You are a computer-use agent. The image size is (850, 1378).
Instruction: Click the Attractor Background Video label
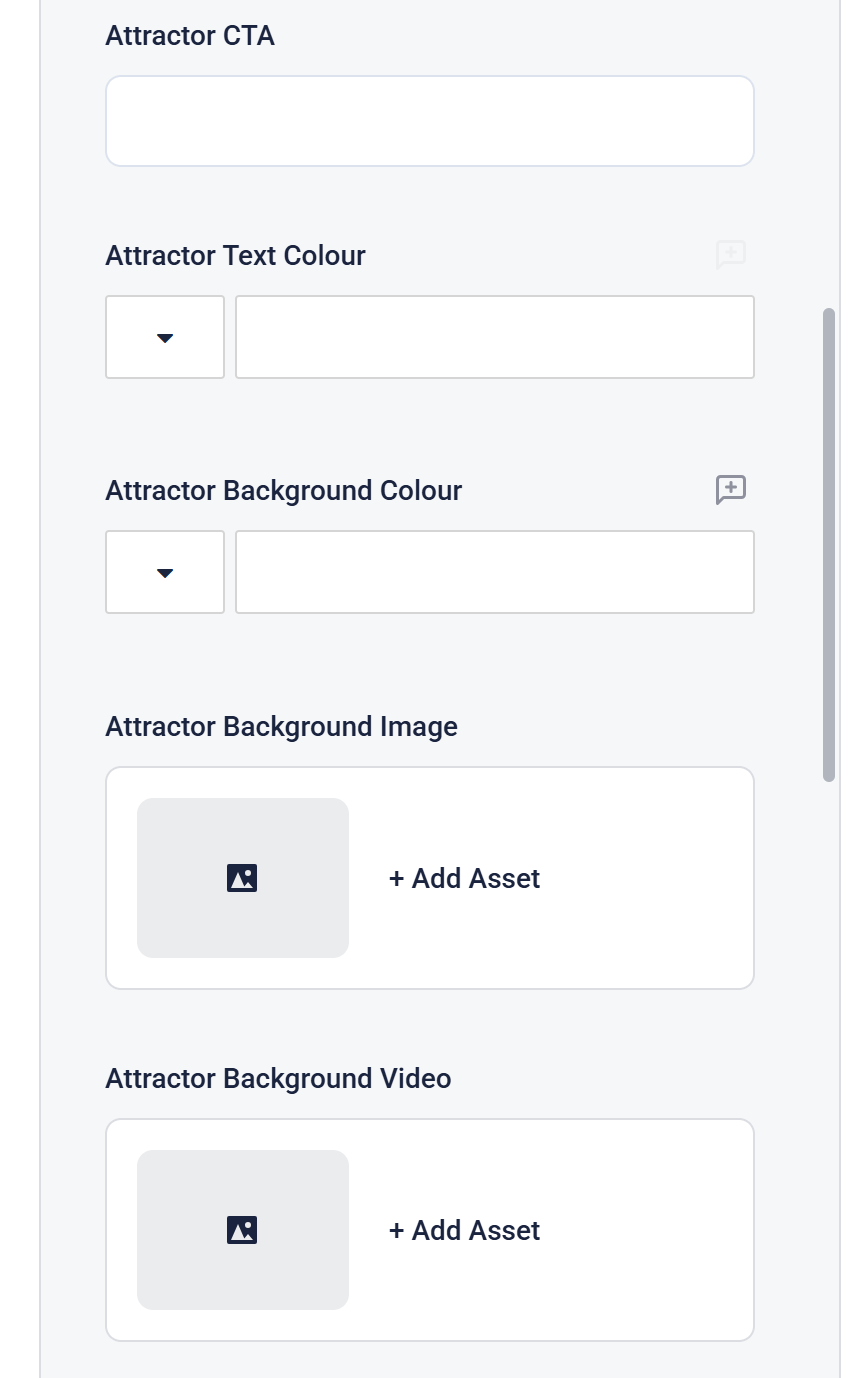pyautogui.click(x=278, y=1079)
